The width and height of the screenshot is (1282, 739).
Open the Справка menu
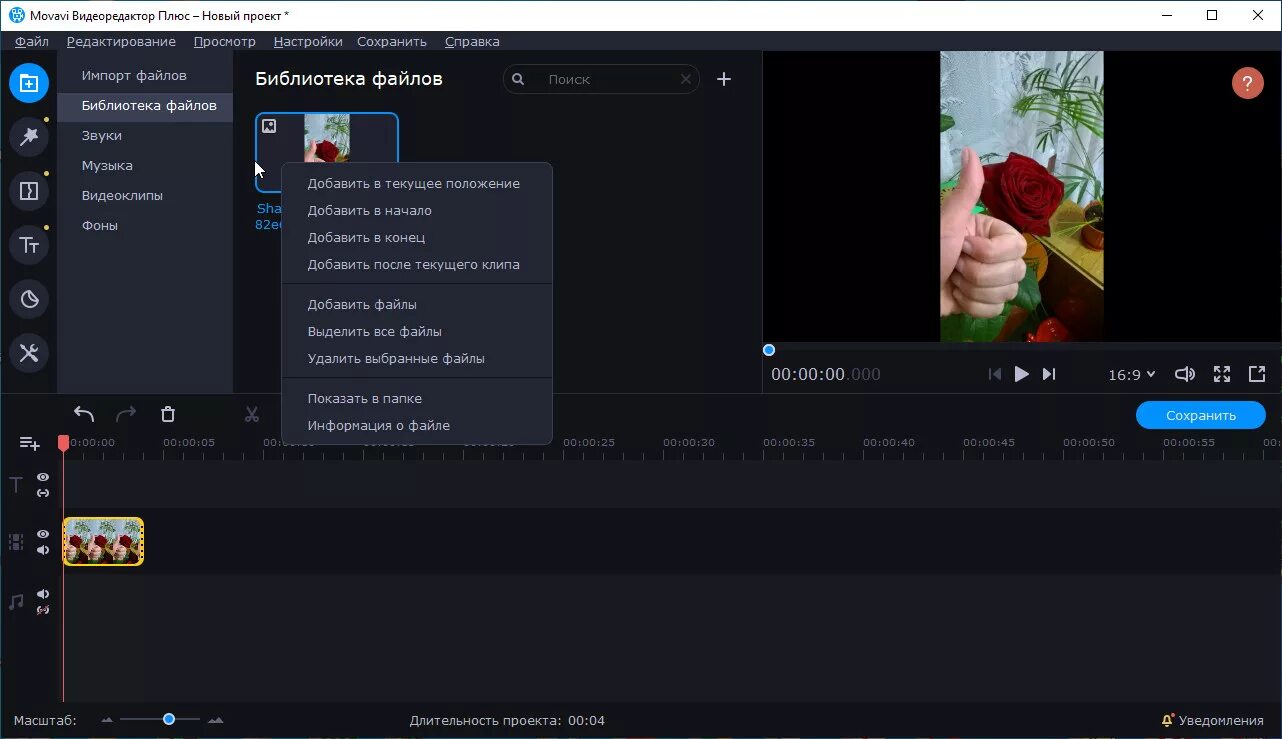tap(472, 41)
